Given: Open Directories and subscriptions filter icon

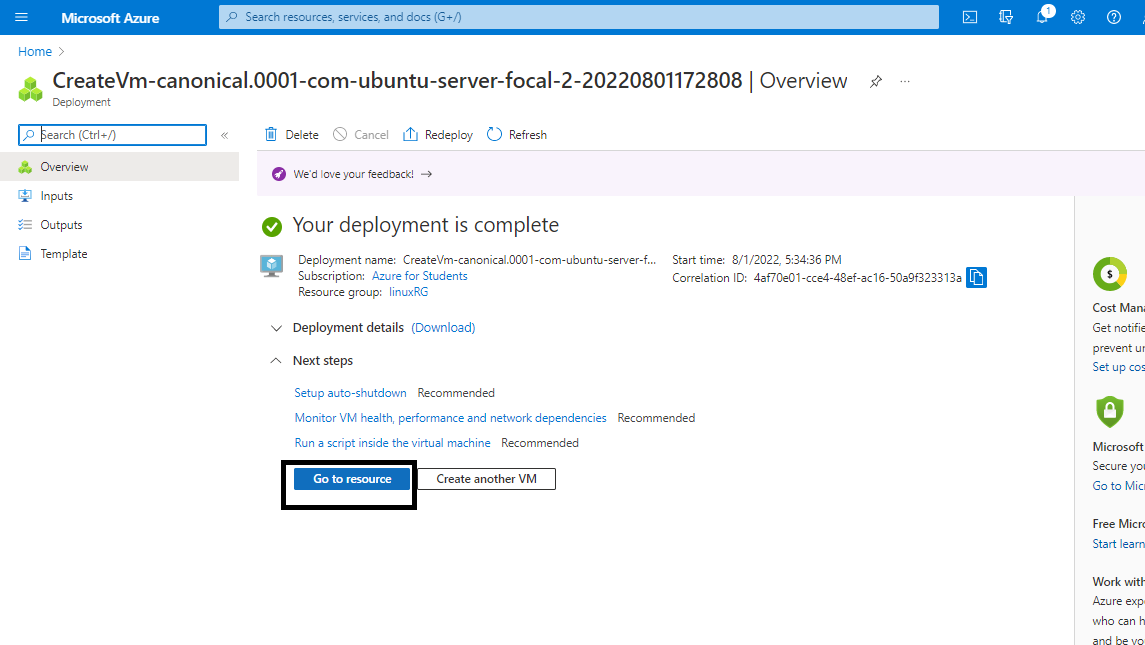Looking at the screenshot, I should pos(1006,18).
